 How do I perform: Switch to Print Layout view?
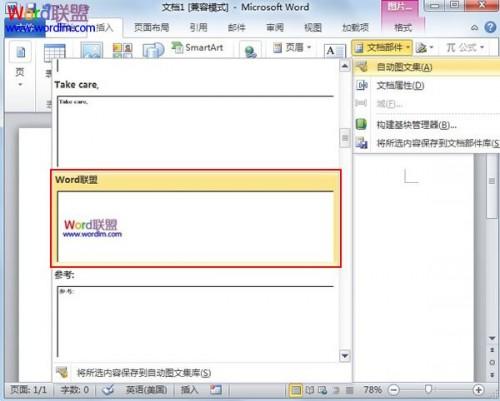click(x=295, y=390)
